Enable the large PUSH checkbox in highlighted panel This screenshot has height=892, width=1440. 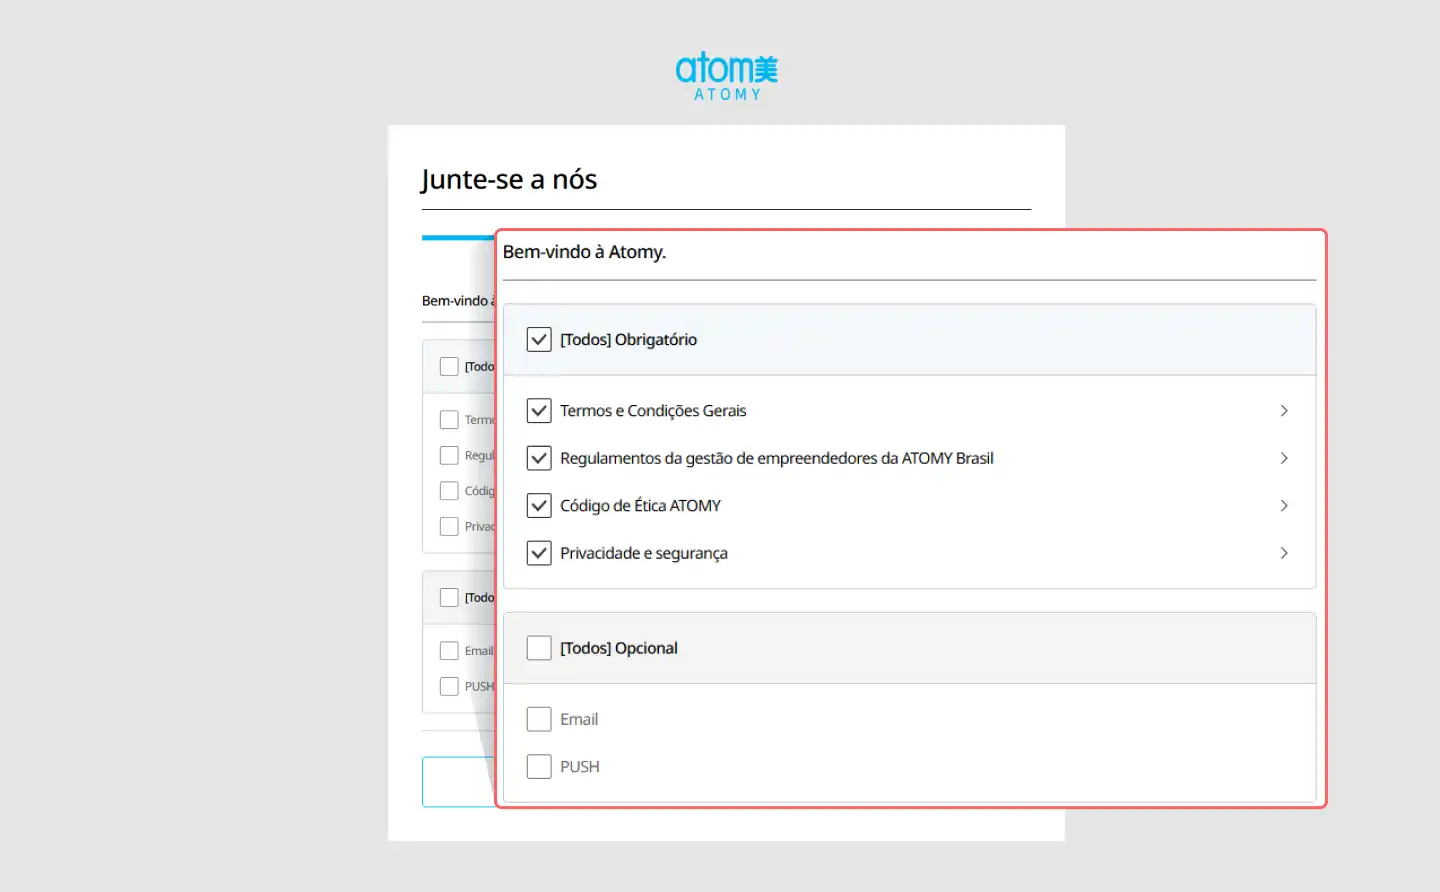click(539, 767)
